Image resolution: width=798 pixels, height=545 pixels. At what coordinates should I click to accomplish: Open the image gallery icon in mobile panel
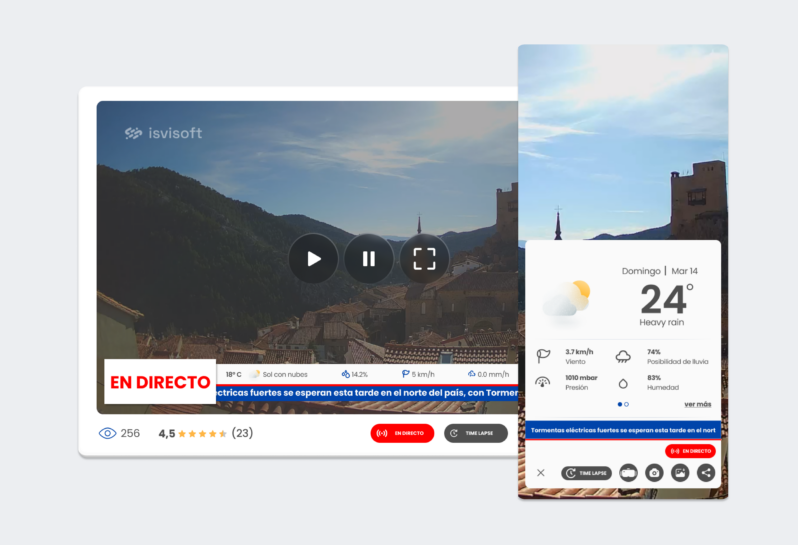point(680,473)
